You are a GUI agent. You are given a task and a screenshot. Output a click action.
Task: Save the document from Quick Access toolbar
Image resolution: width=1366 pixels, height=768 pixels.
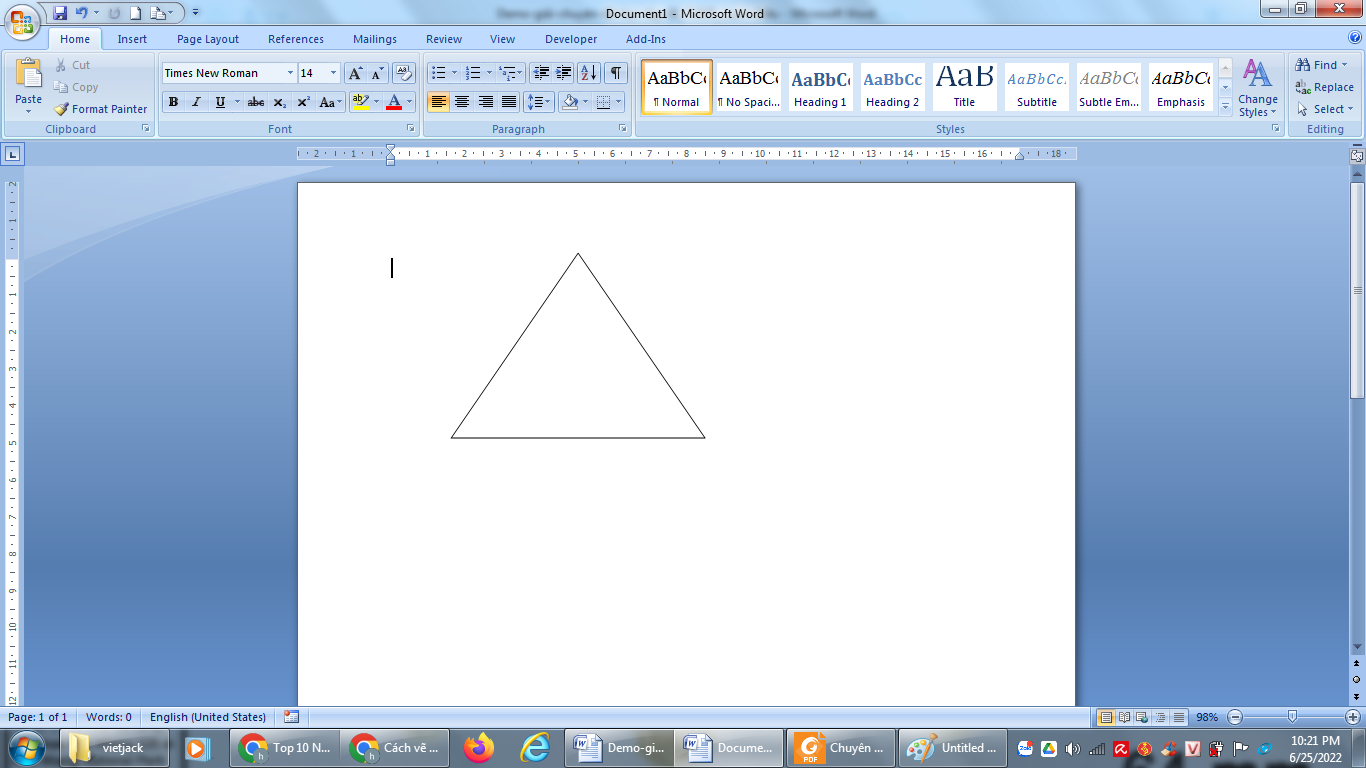[x=60, y=13]
